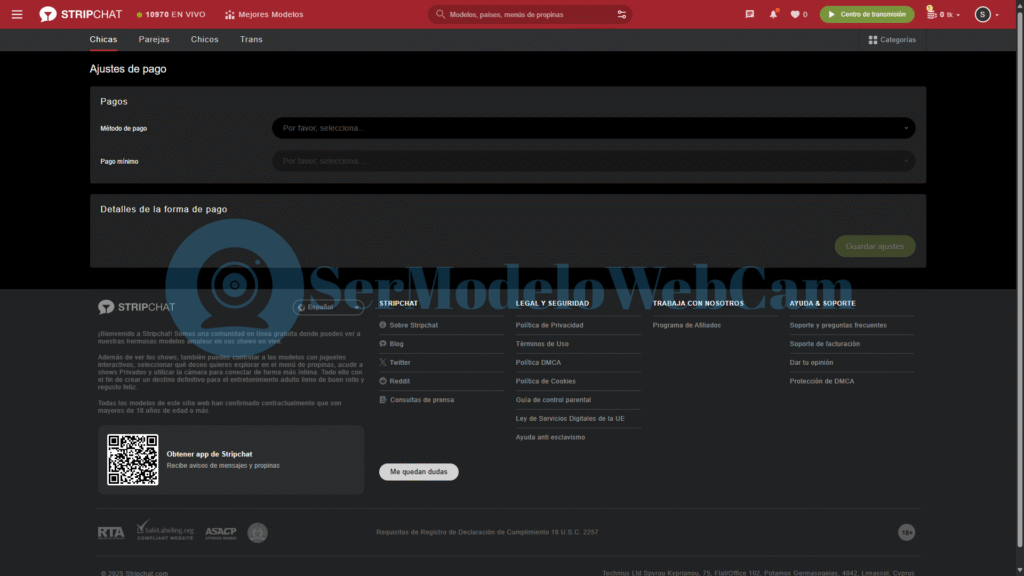The height and width of the screenshot is (576, 1024).
Task: Switch to the Chicos tab
Action: tap(204, 40)
